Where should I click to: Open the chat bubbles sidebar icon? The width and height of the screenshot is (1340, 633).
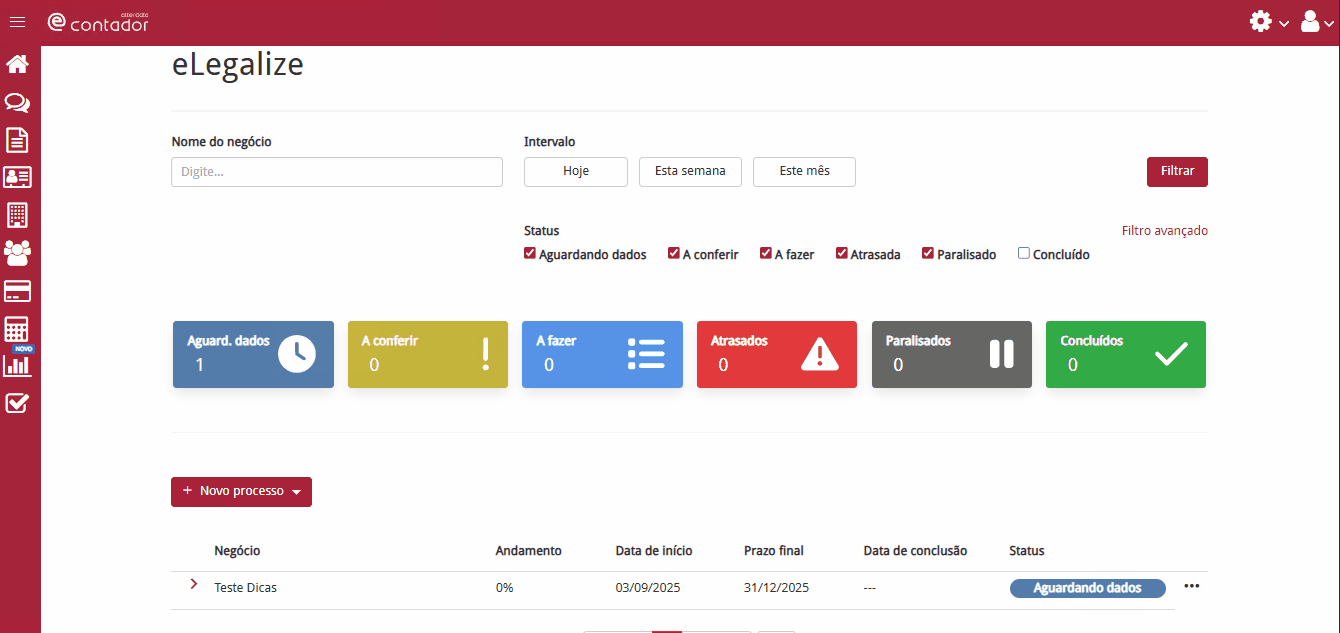(17, 103)
